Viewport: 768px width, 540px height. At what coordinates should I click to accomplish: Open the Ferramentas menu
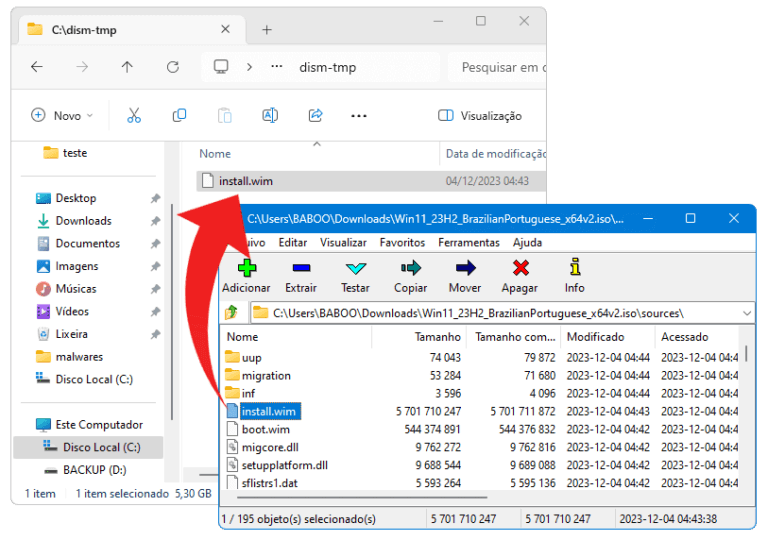coord(468,243)
